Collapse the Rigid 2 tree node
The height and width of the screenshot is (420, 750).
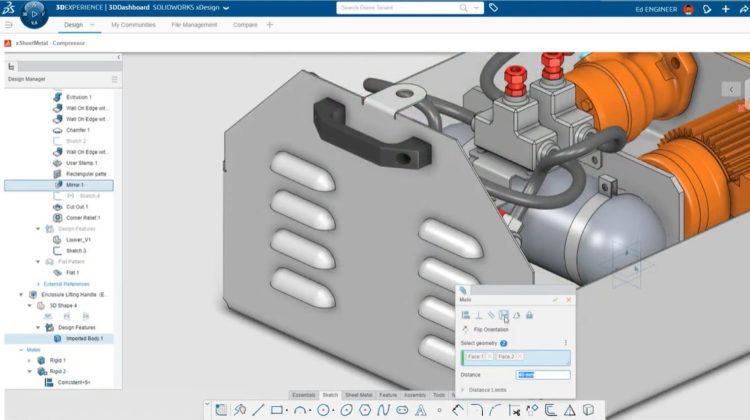click(28, 371)
